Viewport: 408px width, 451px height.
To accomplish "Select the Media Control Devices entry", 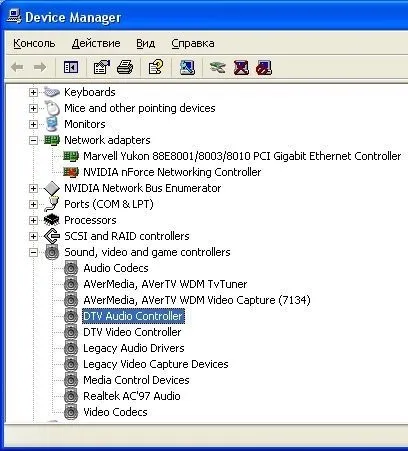I will click(136, 380).
